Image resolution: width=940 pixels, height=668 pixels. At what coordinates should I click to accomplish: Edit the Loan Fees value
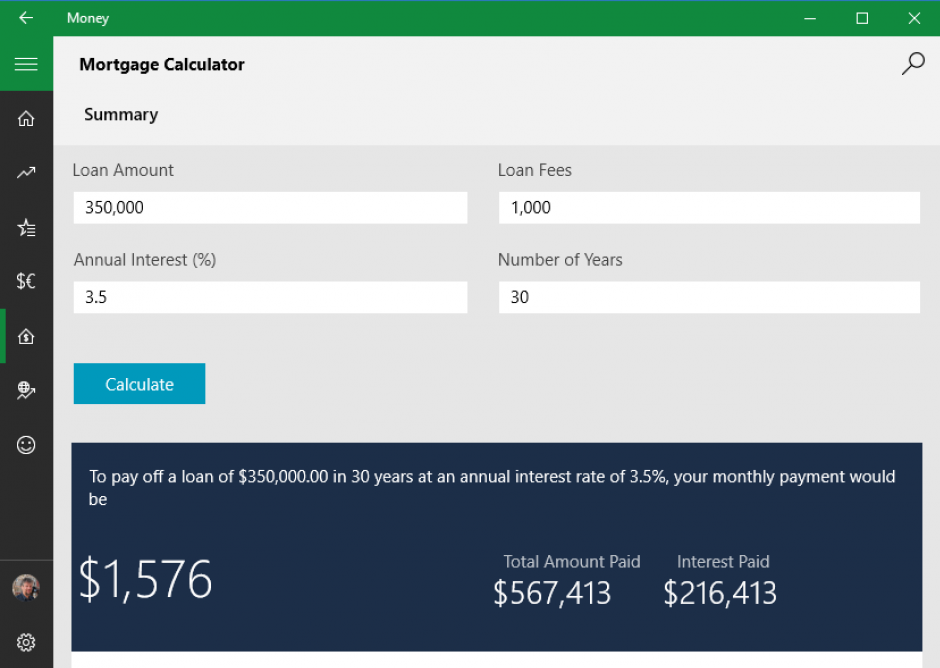tap(709, 207)
